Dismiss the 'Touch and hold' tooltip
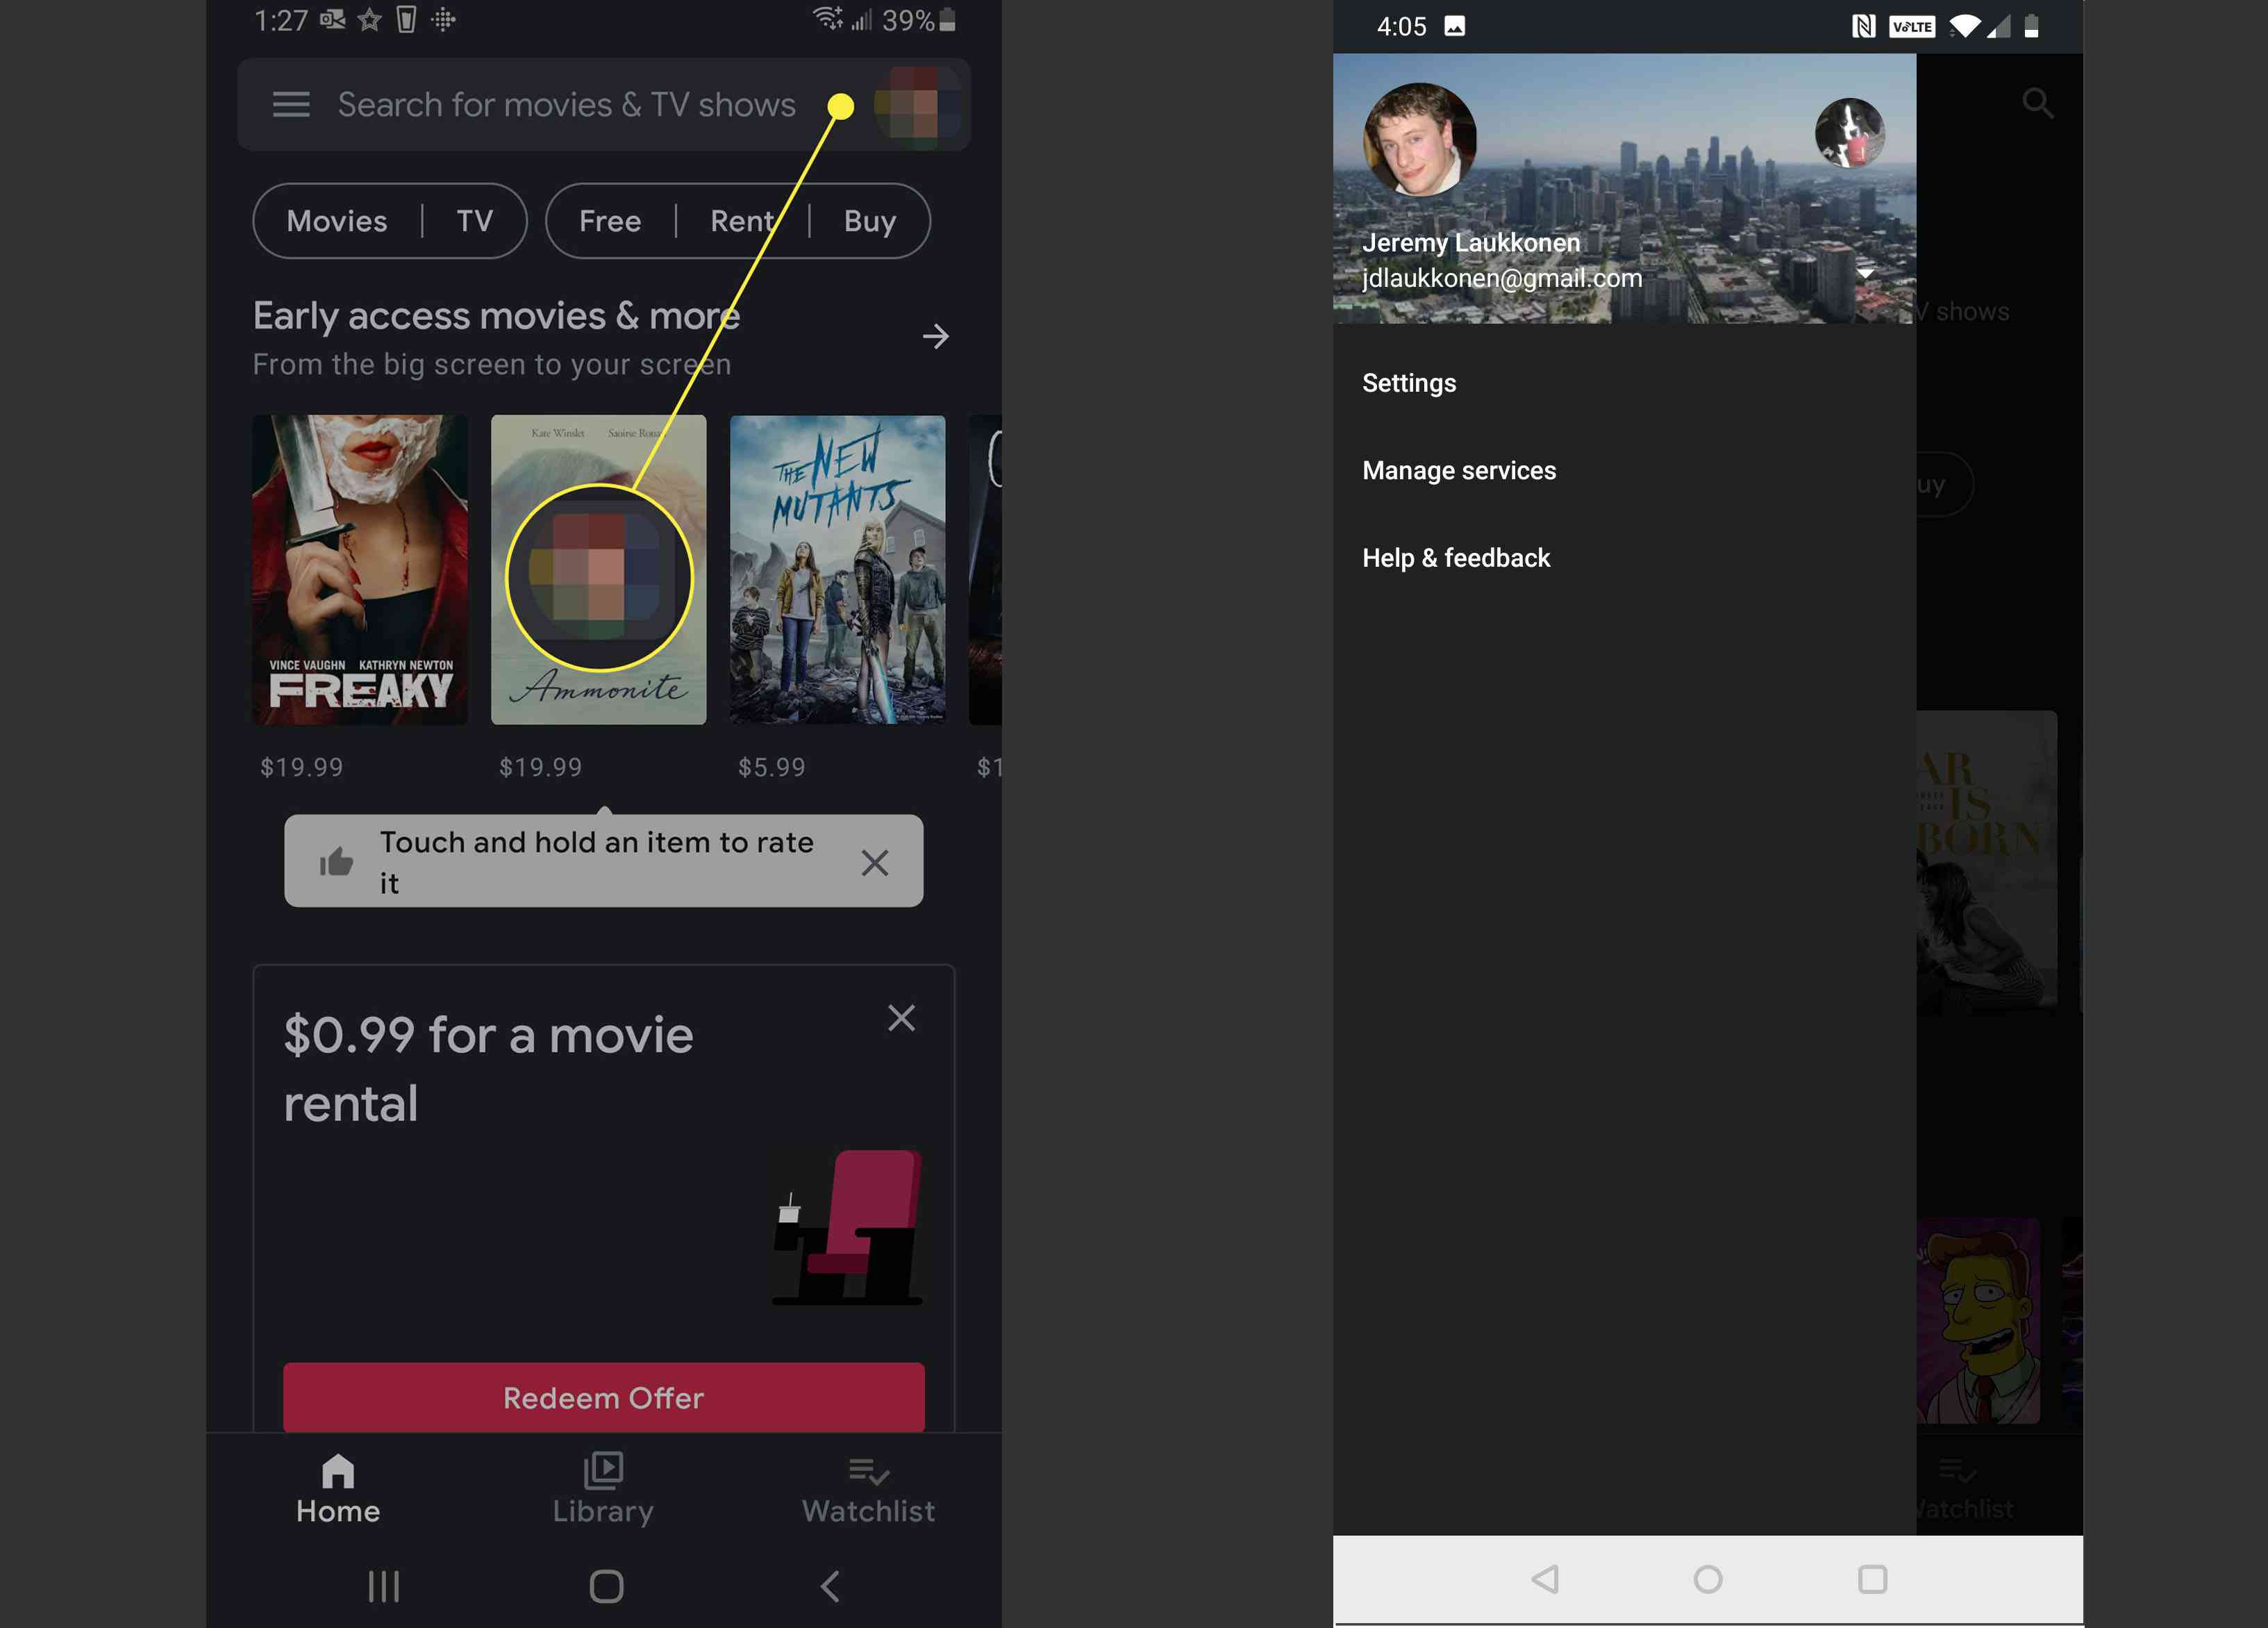This screenshot has width=2268, height=1628. pyautogui.click(x=875, y=863)
